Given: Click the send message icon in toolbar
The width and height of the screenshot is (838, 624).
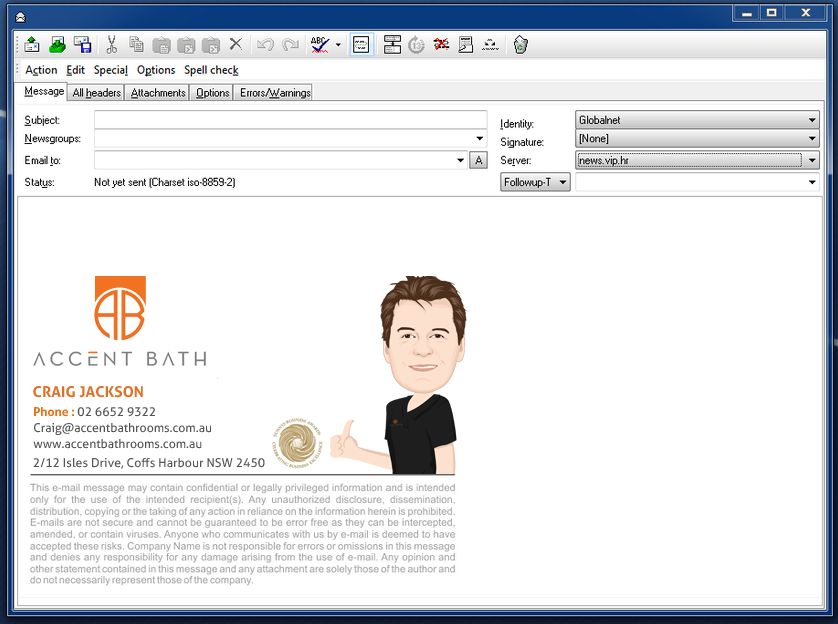Looking at the screenshot, I should click(x=32, y=45).
